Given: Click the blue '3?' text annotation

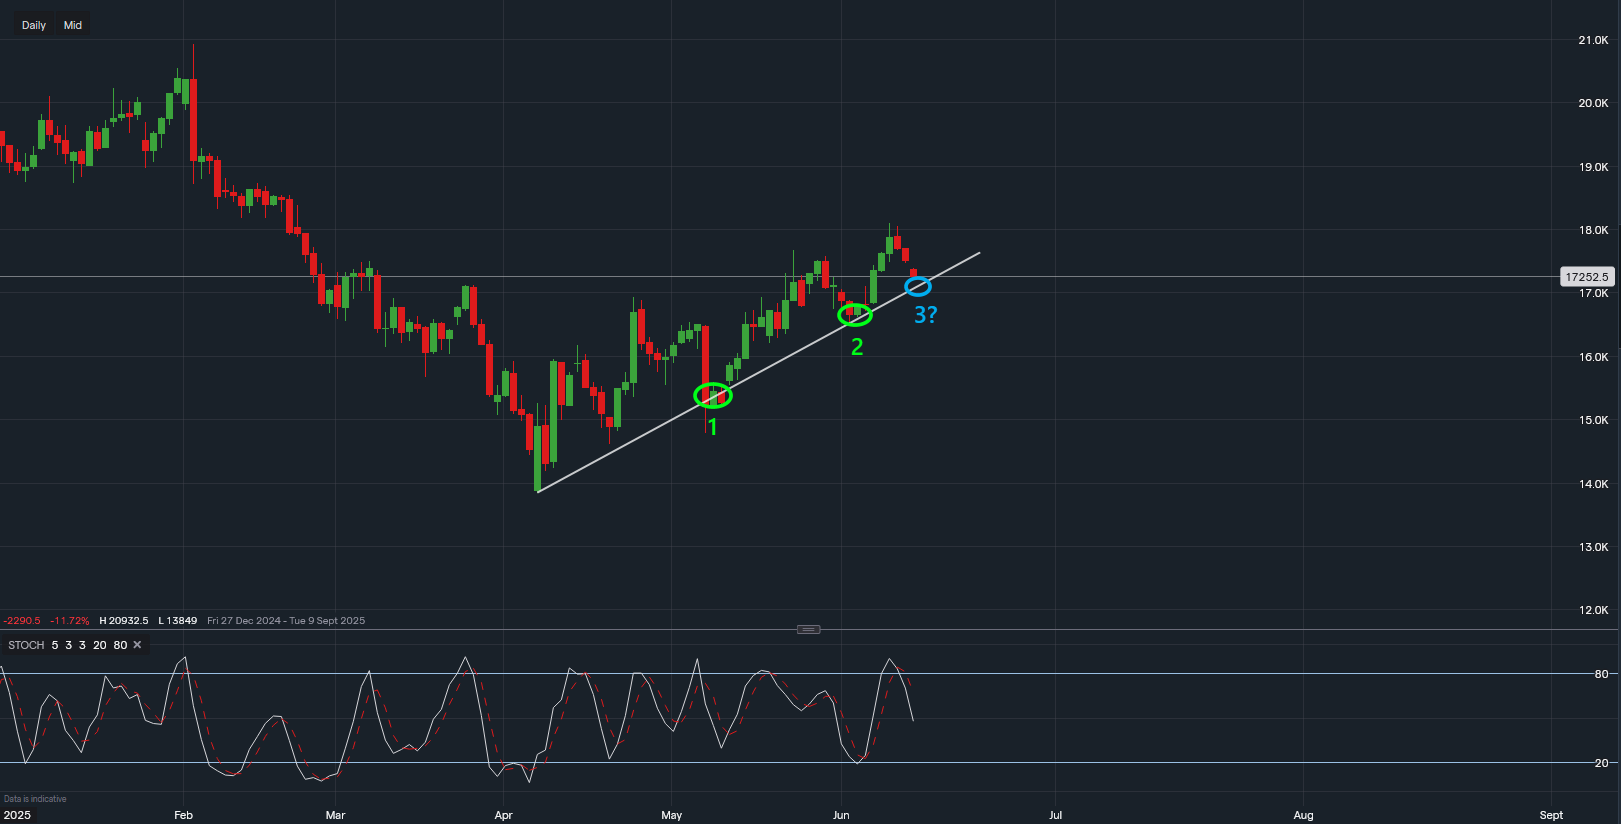Looking at the screenshot, I should [926, 315].
